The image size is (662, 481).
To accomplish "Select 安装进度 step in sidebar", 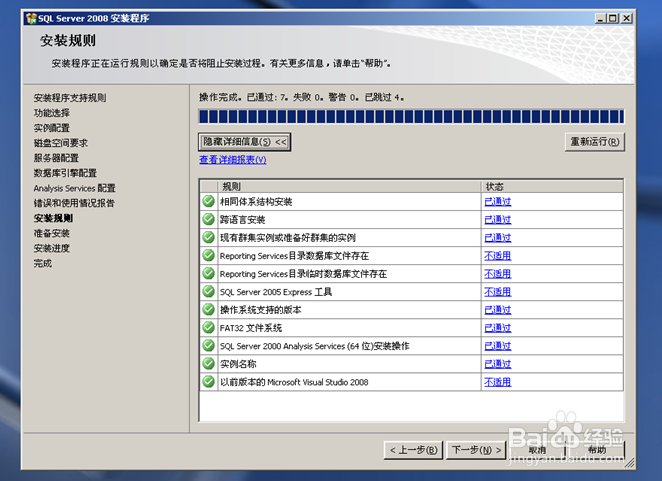I will pos(52,248).
